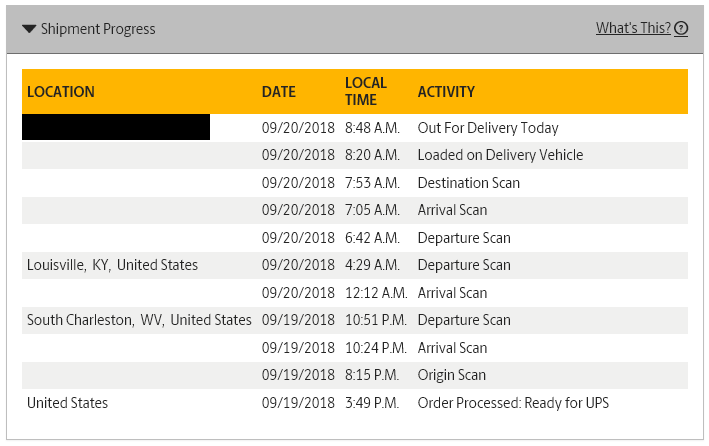Click the Destination Scan activity

(468, 183)
